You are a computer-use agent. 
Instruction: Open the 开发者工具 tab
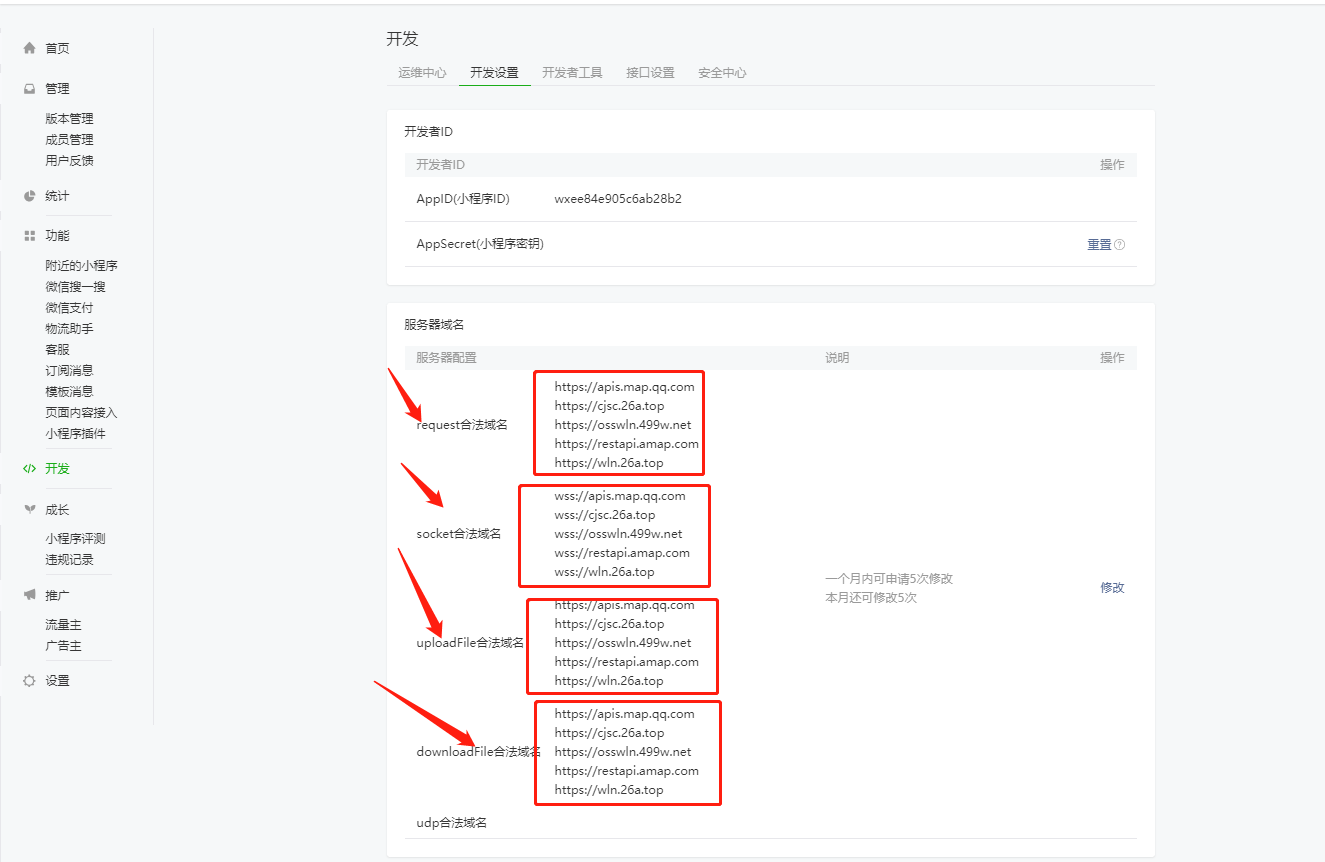(x=572, y=73)
